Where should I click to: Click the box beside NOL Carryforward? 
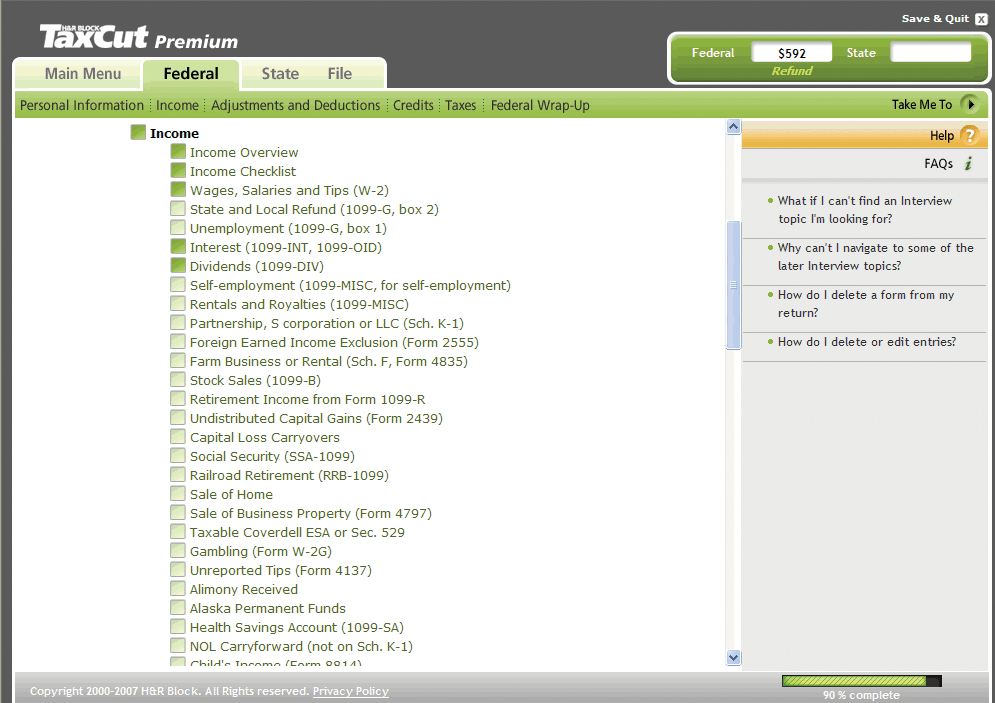(x=178, y=646)
